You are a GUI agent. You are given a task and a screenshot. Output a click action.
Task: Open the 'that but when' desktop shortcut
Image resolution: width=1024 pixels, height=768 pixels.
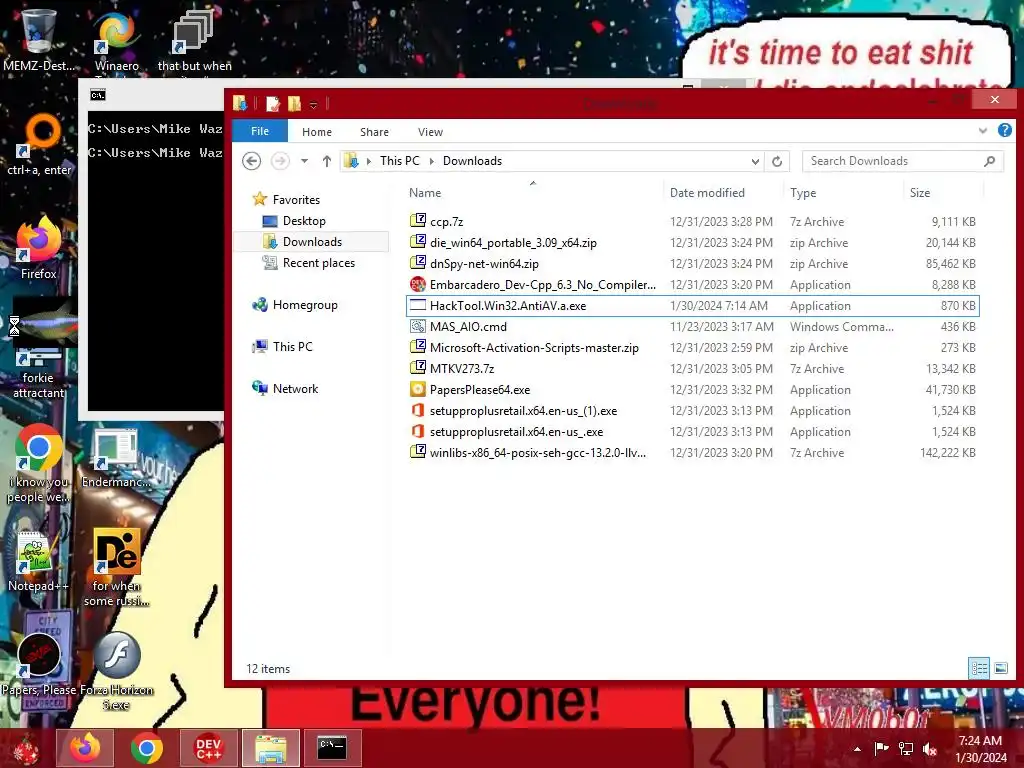point(194,38)
